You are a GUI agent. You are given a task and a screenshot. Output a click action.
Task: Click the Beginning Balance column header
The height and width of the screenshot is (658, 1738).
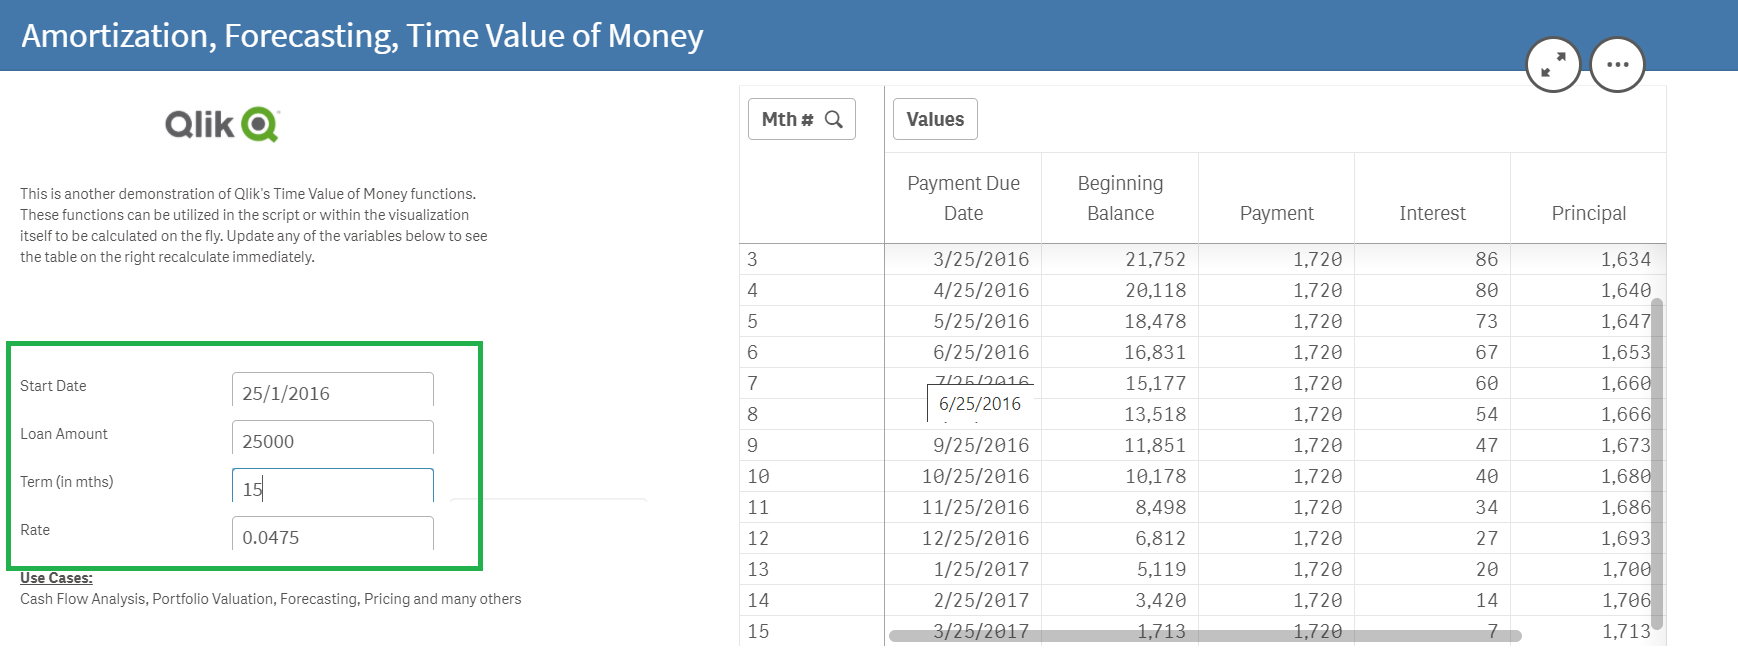click(x=1120, y=198)
